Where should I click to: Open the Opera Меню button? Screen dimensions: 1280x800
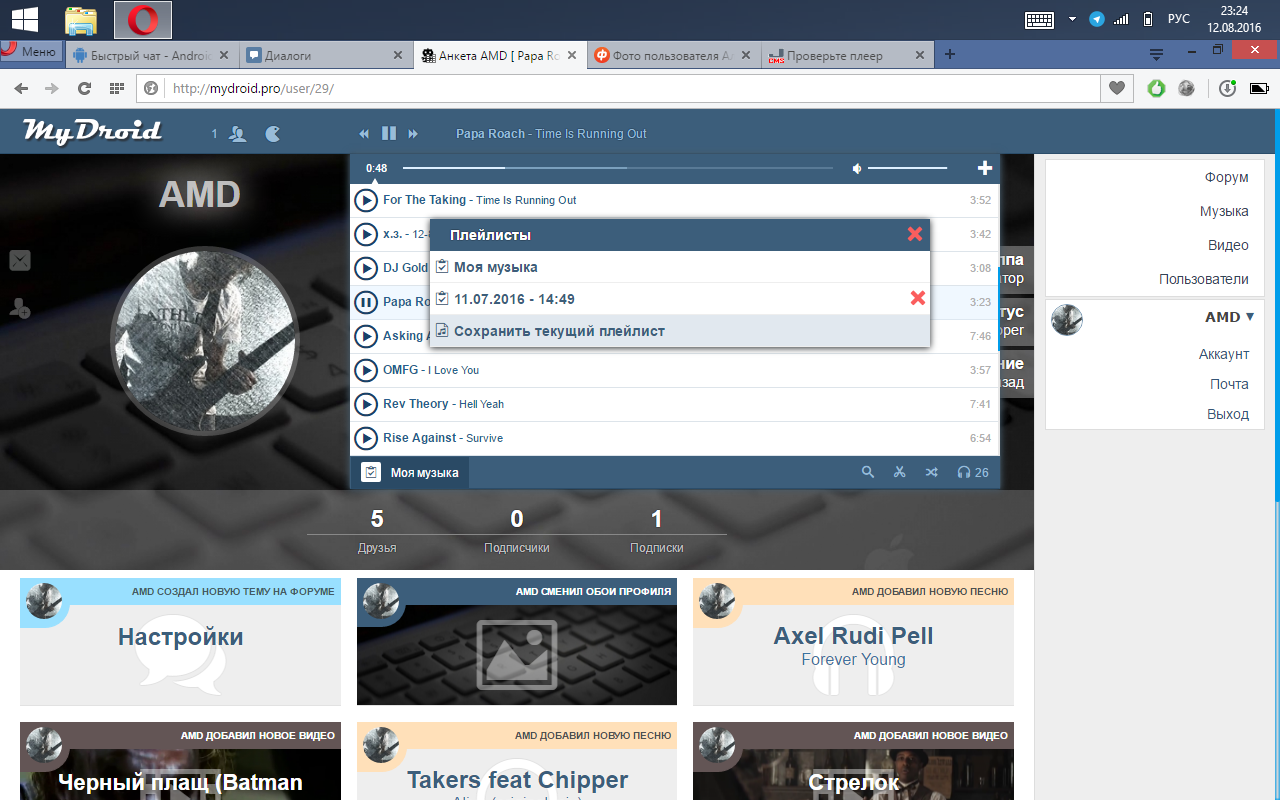point(31,52)
